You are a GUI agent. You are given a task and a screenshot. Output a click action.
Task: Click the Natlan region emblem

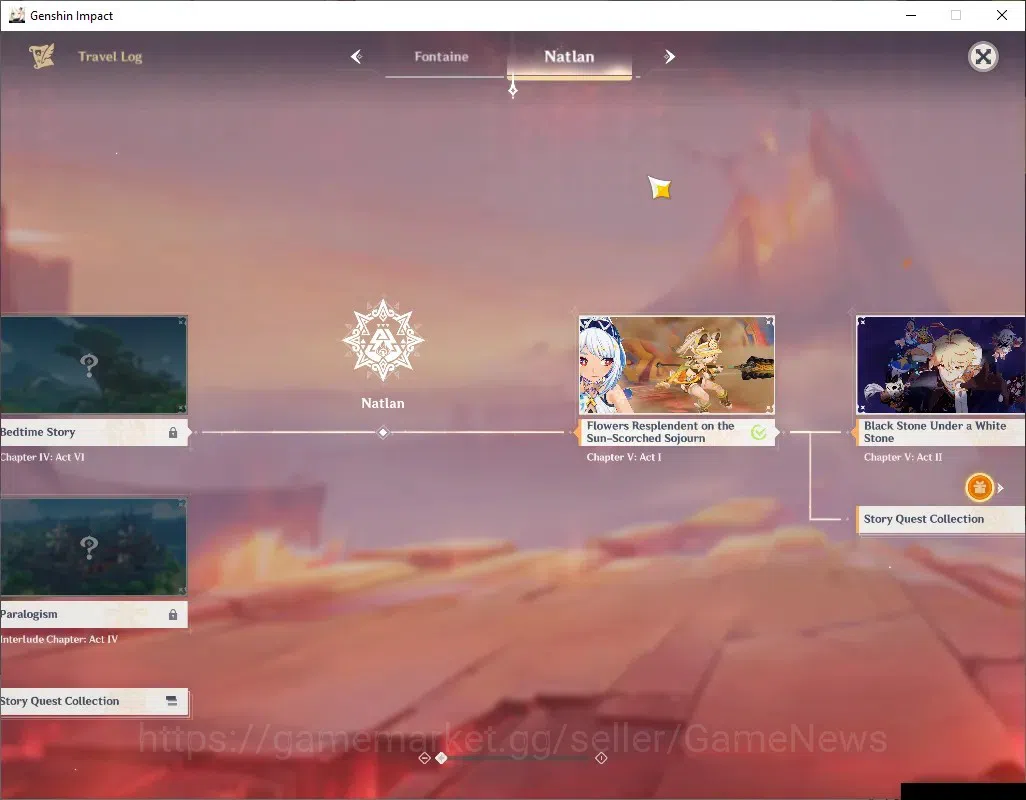pyautogui.click(x=383, y=340)
